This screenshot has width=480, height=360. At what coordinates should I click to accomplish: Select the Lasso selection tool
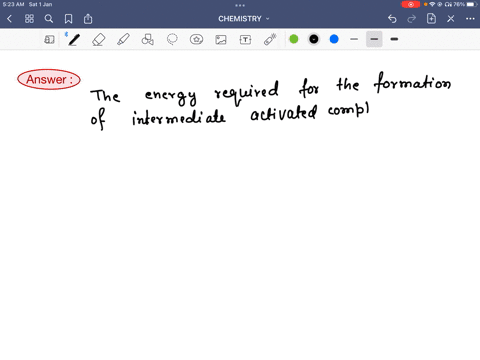(x=172, y=39)
